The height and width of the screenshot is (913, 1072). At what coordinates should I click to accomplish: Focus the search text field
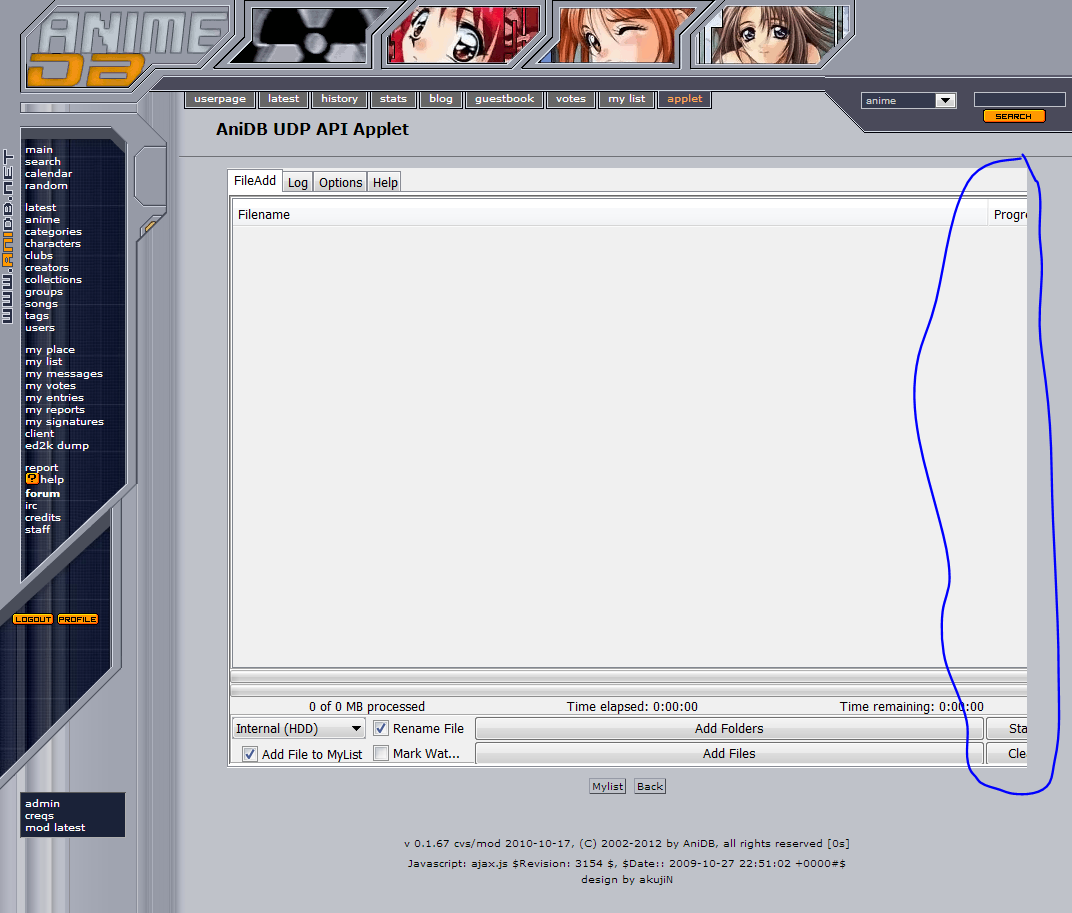(1019, 99)
